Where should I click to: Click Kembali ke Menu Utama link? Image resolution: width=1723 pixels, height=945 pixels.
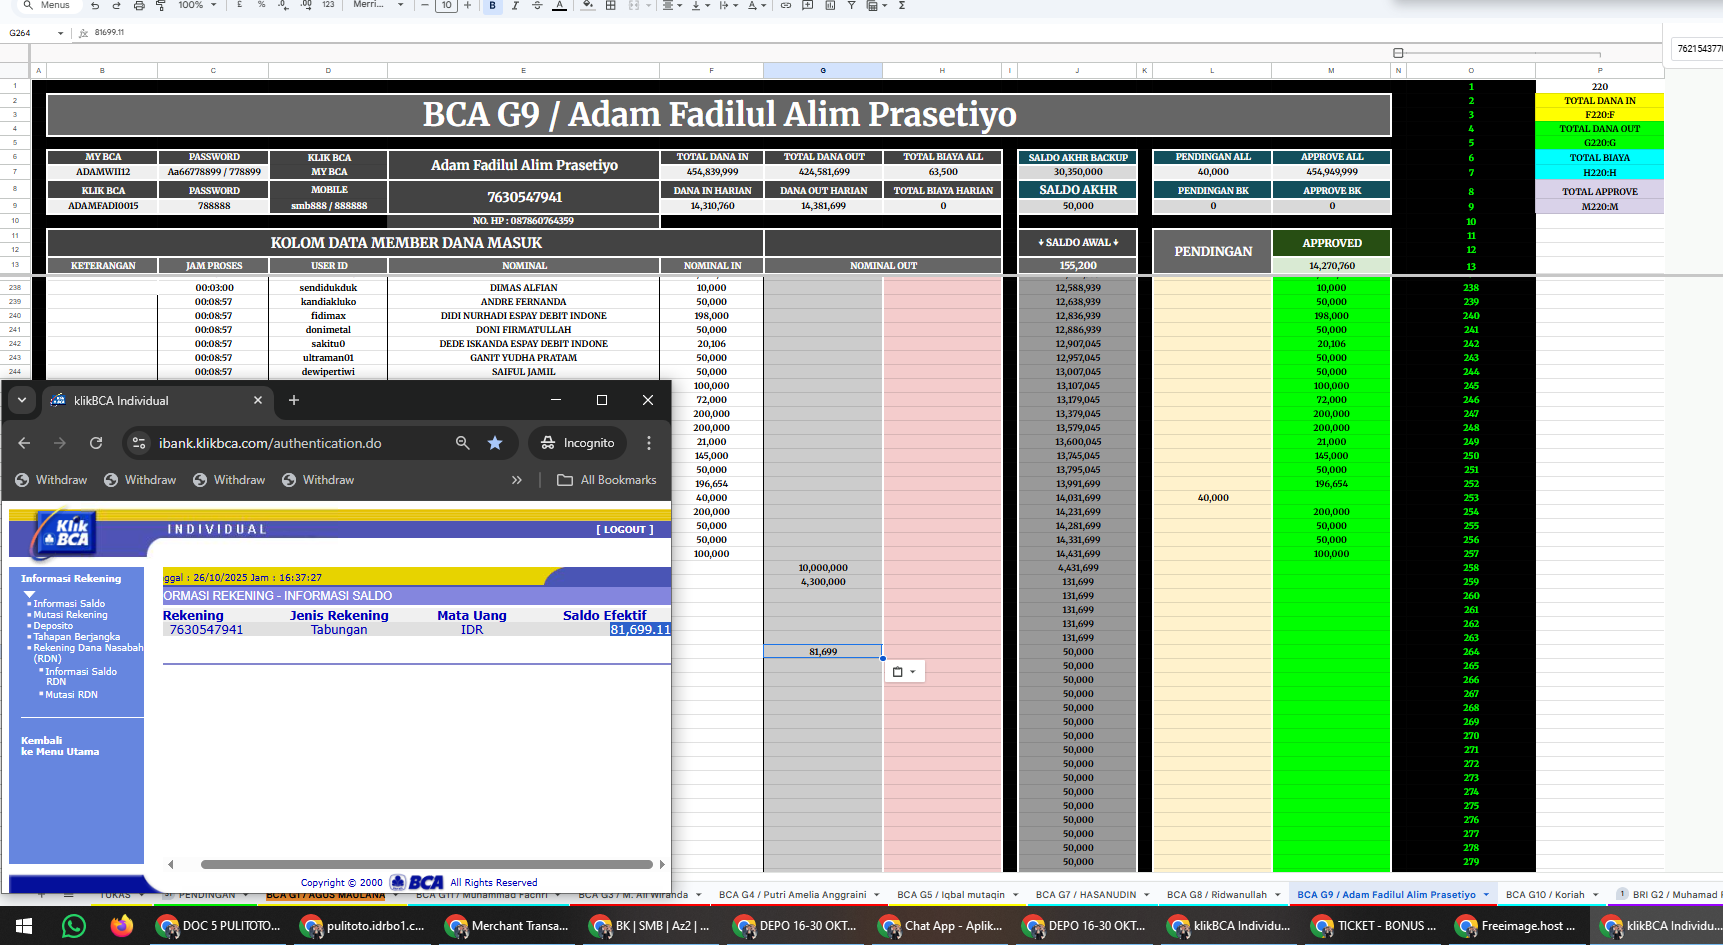(60, 746)
